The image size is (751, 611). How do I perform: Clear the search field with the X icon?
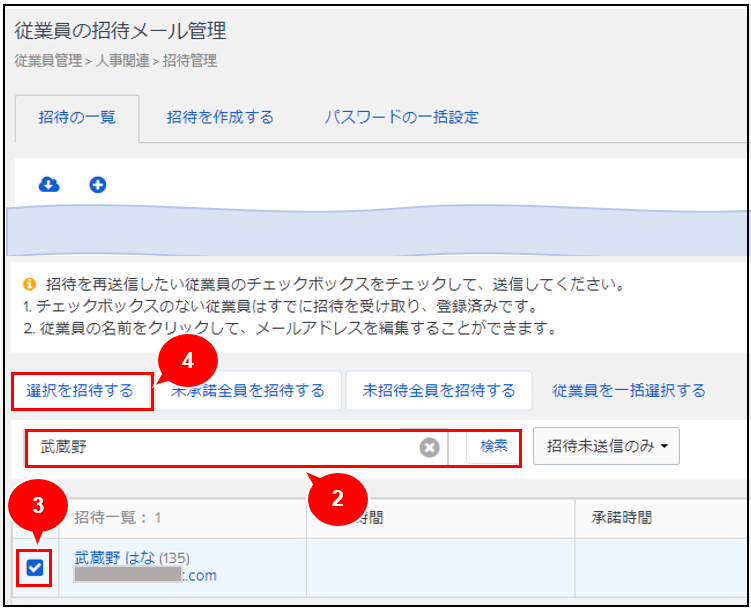(x=430, y=447)
